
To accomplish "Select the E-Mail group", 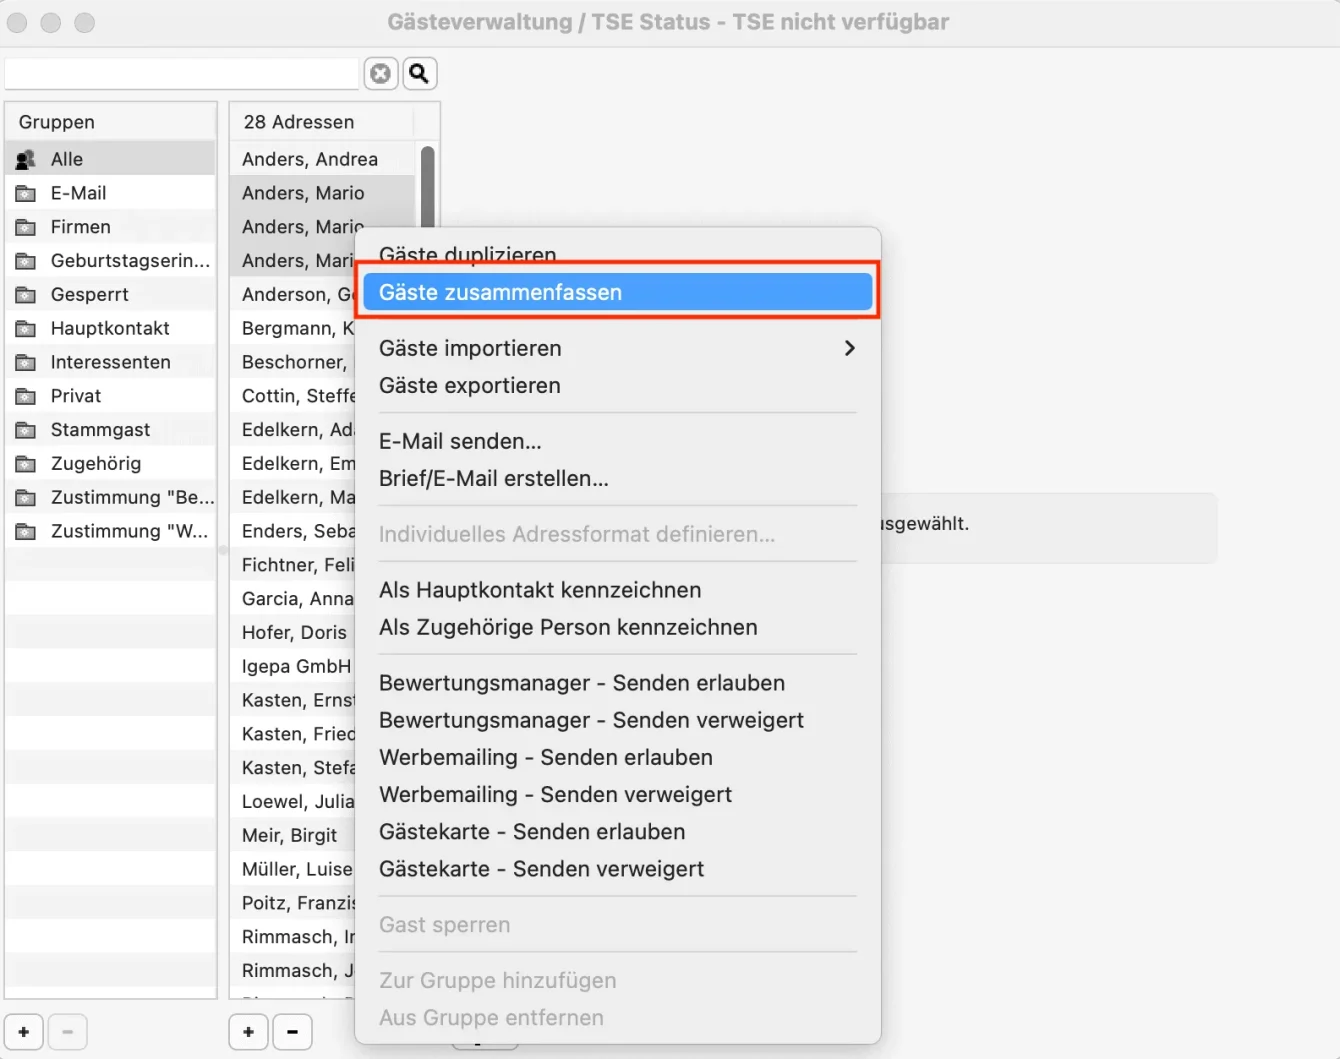I will pyautogui.click(x=111, y=193).
